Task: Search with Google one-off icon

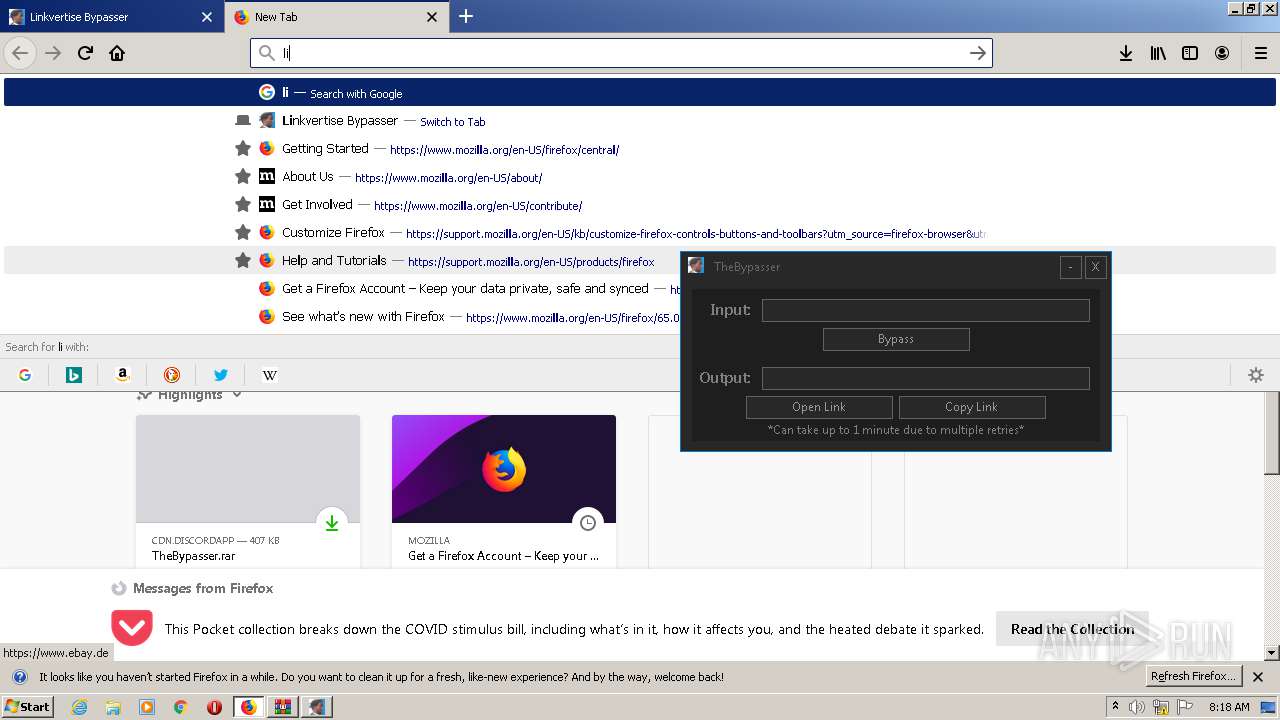Action: (x=25, y=375)
